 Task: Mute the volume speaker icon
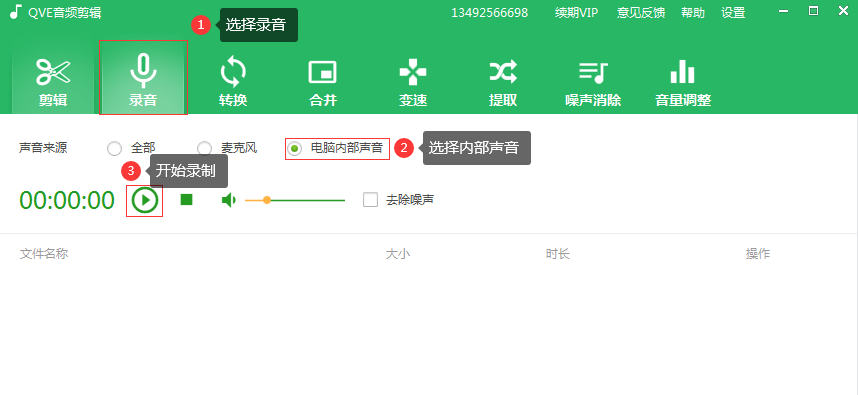pos(228,200)
